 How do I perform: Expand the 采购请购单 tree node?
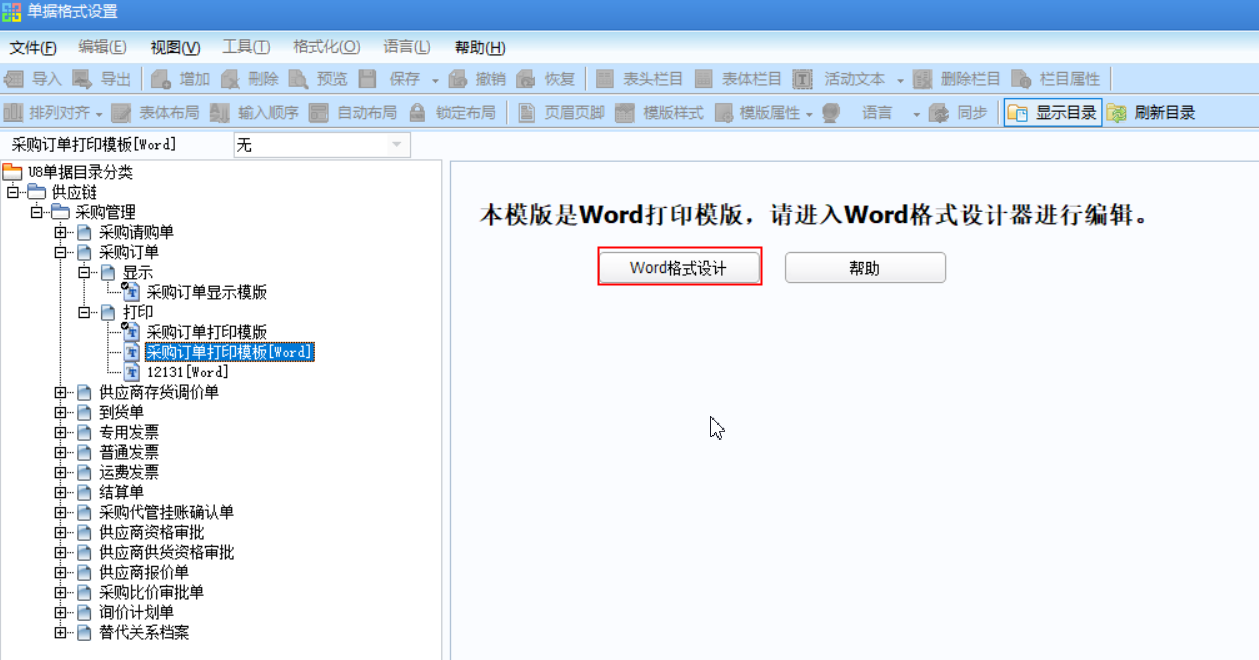(61, 232)
